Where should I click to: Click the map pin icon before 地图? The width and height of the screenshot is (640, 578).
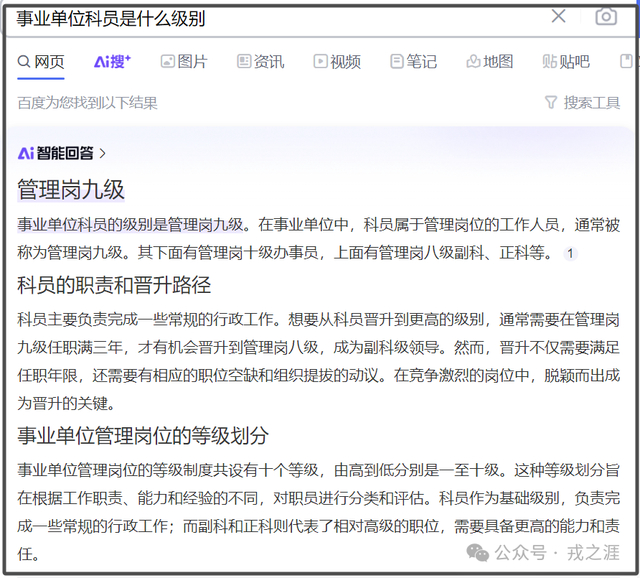coord(473,62)
